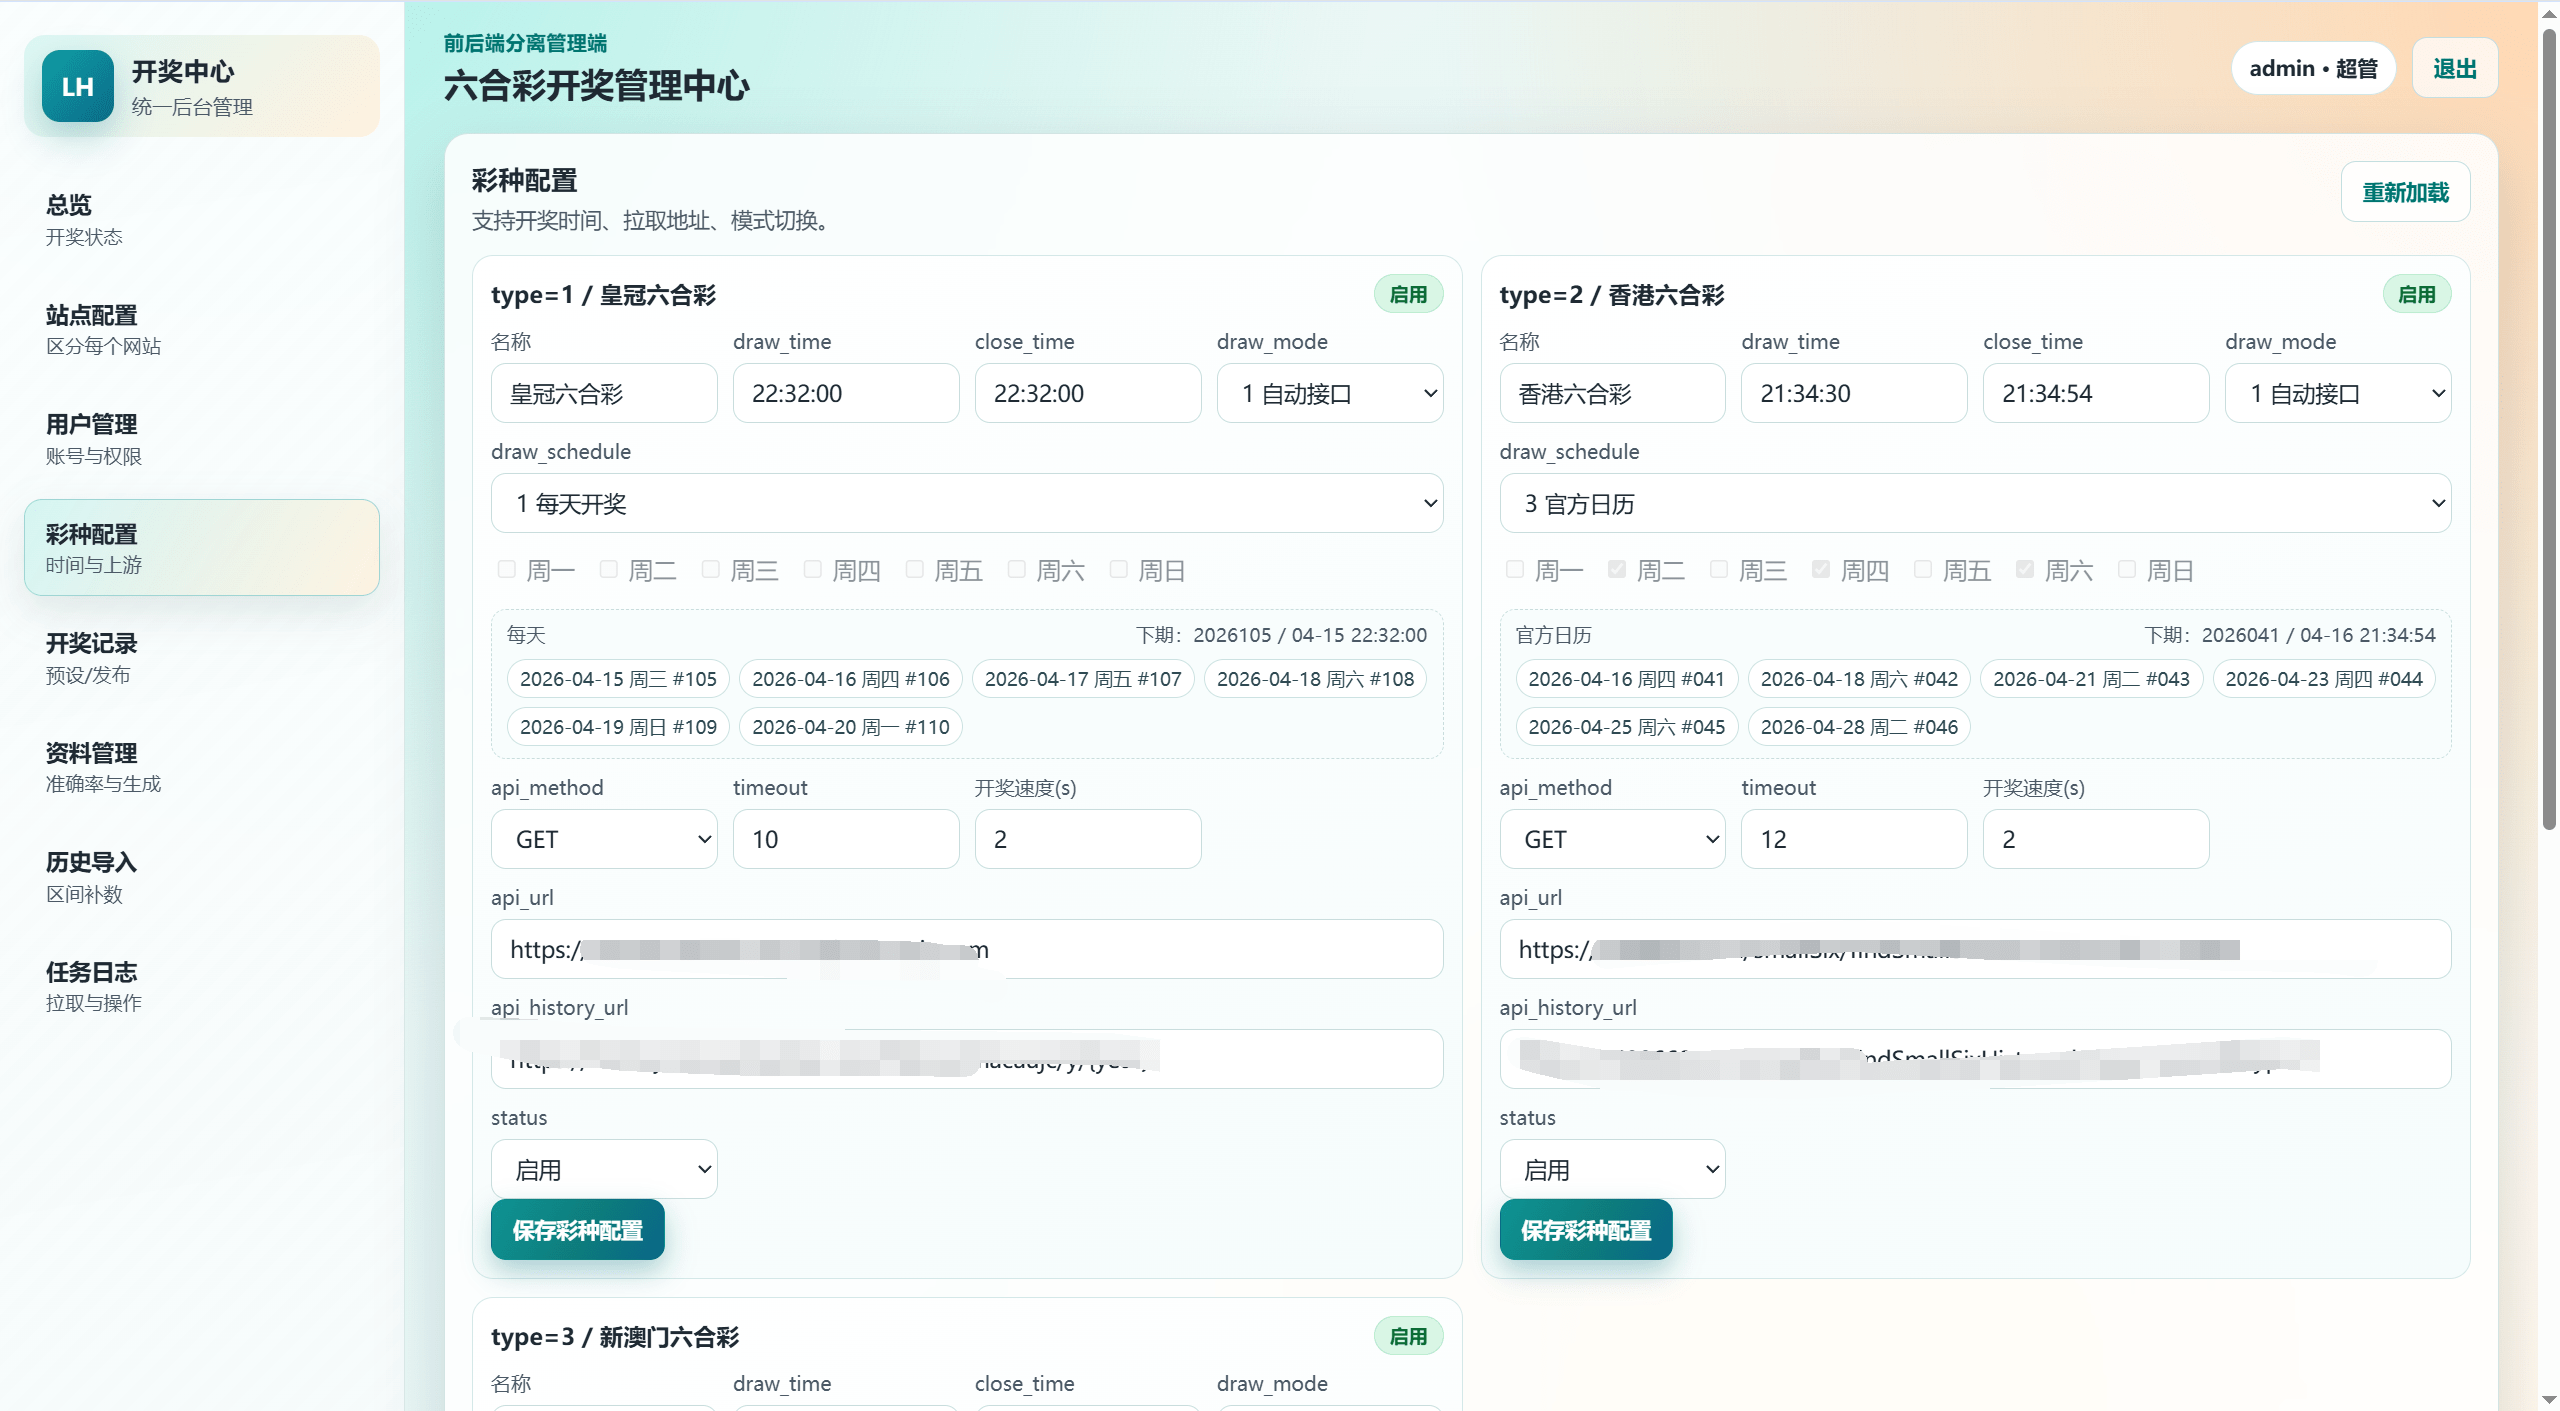Click the page vertical scrollbar
The height and width of the screenshot is (1411, 2560).
pyautogui.click(x=2549, y=430)
